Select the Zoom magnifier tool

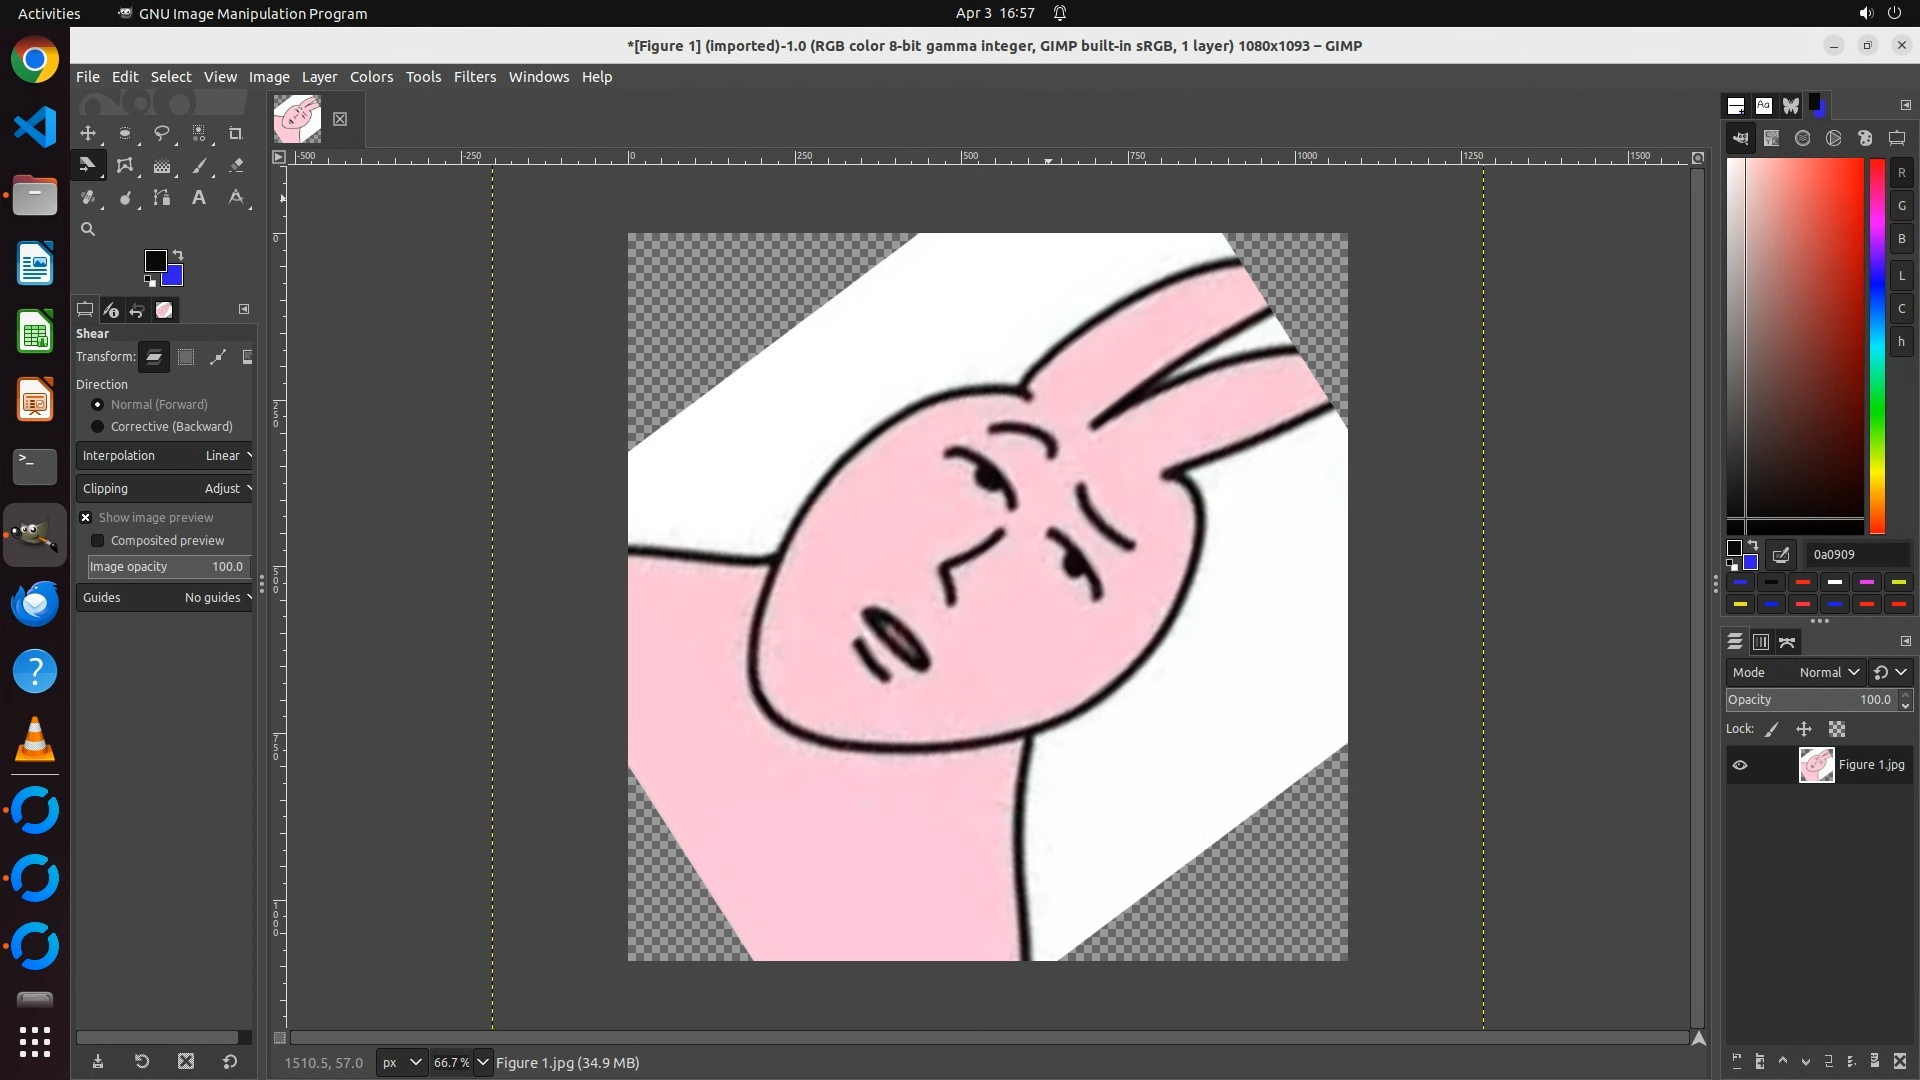88,229
